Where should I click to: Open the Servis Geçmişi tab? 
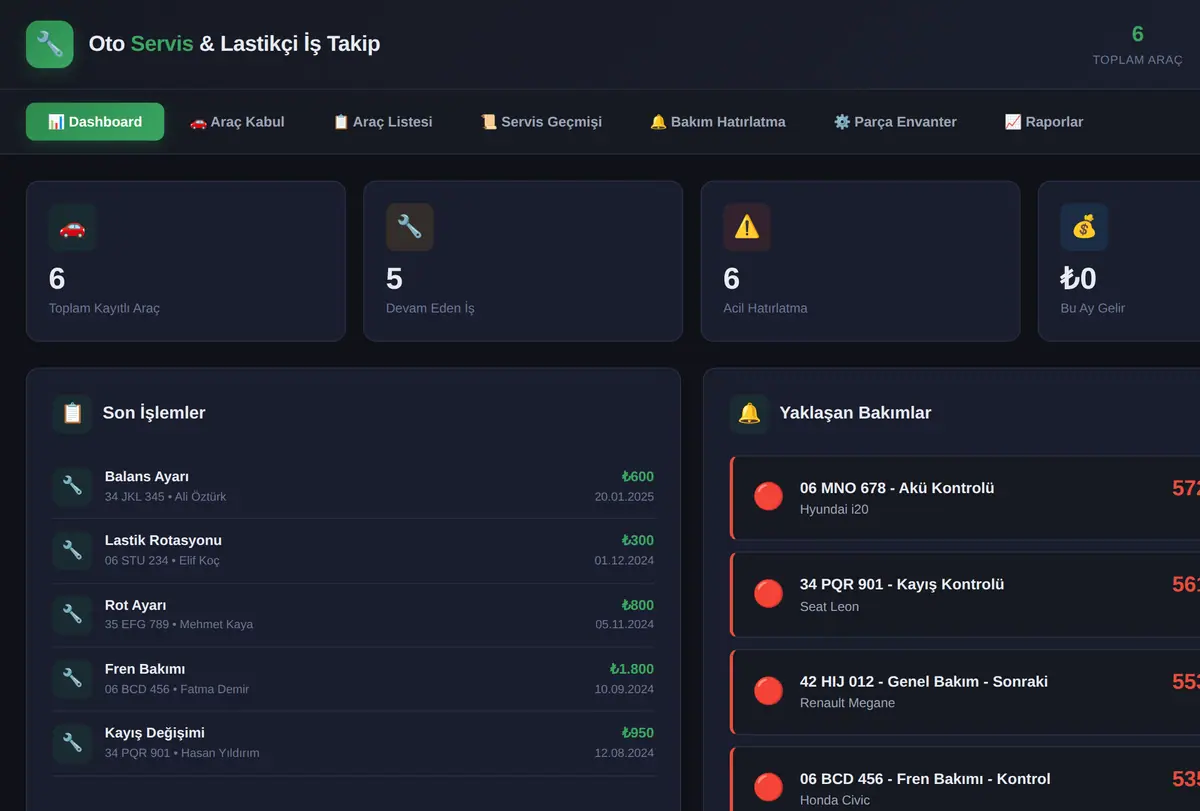pos(541,122)
